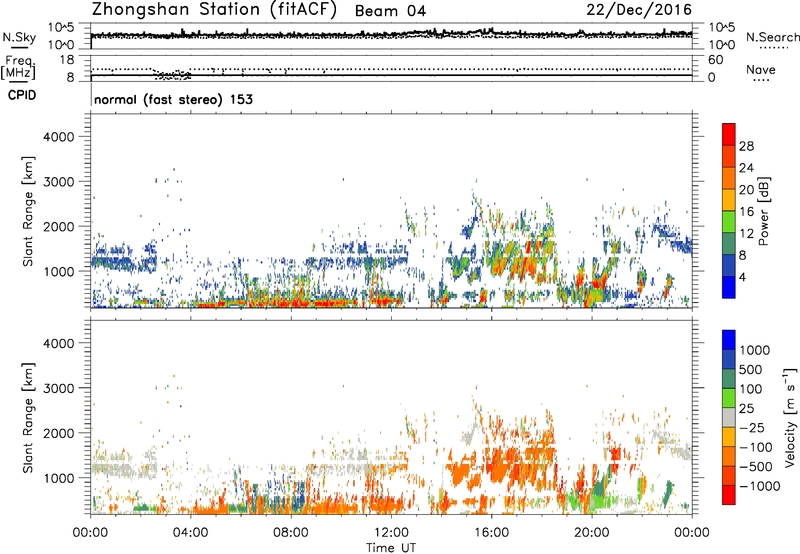This screenshot has width=800, height=554.
Task: Click the 28 label on the power colorbar
Action: (746, 146)
